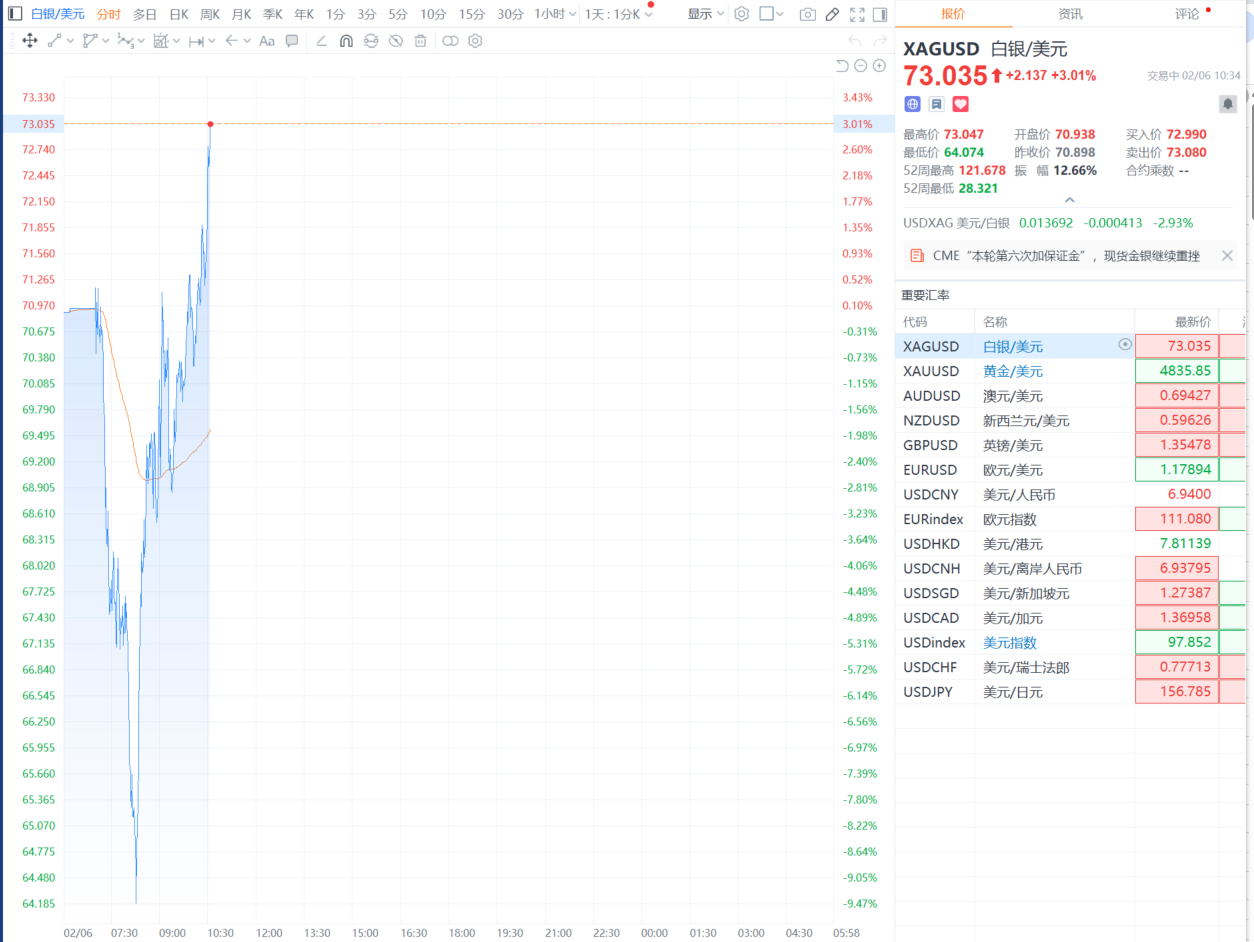Screen dimensions: 1254x942
Task: Select the move/crosshair cursor tool
Action: point(29,41)
